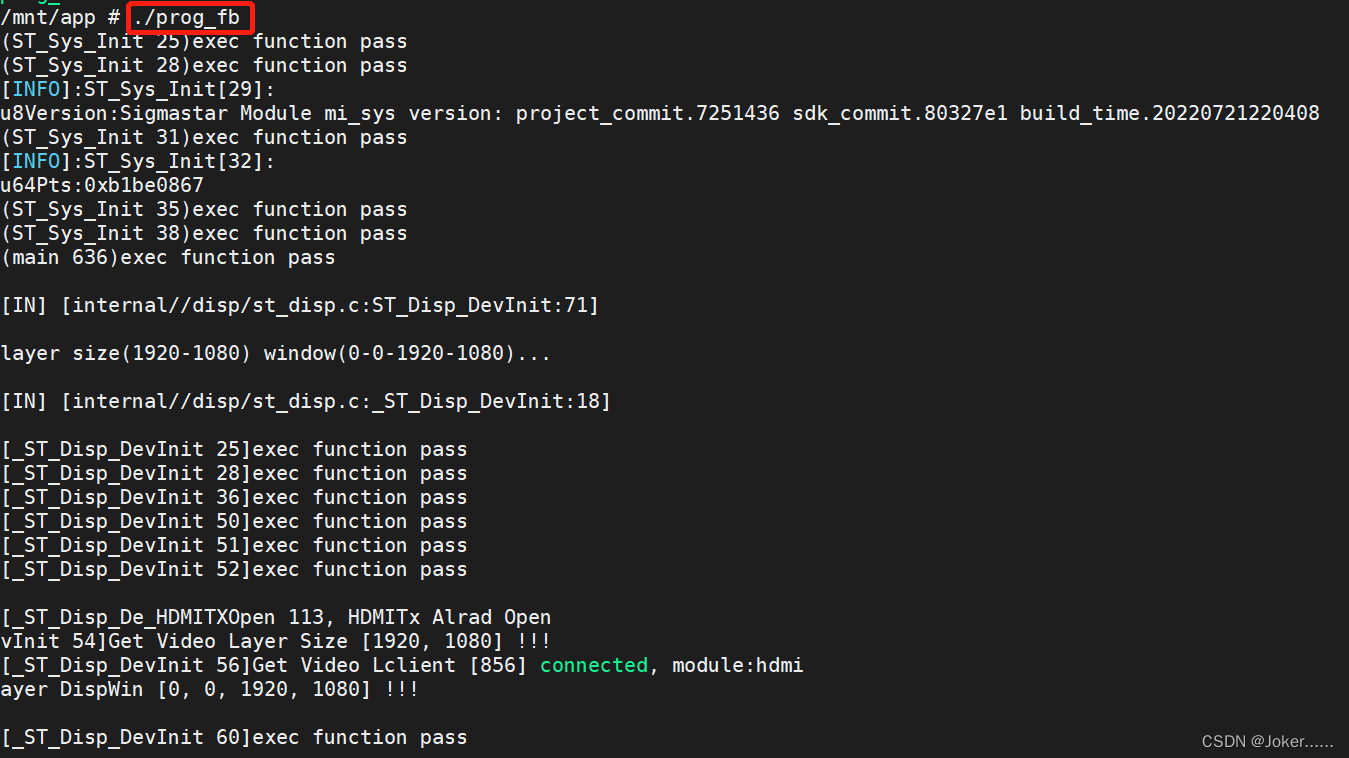This screenshot has width=1349, height=758.
Task: Click the ST_Sys_Init 25 pass line
Action: [x=204, y=41]
